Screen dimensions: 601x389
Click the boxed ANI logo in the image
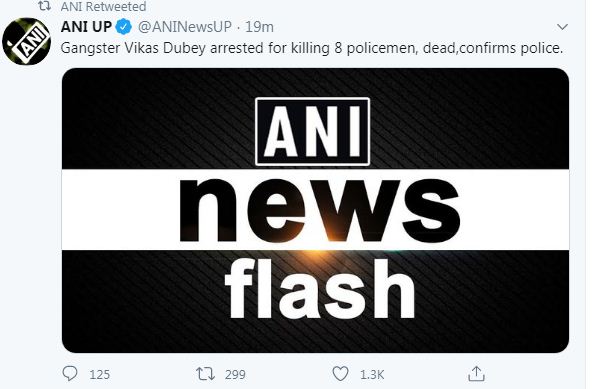click(312, 131)
